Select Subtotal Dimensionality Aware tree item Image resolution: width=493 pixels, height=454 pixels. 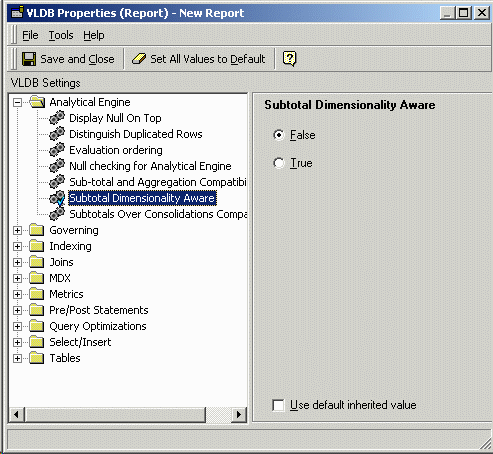[142, 198]
